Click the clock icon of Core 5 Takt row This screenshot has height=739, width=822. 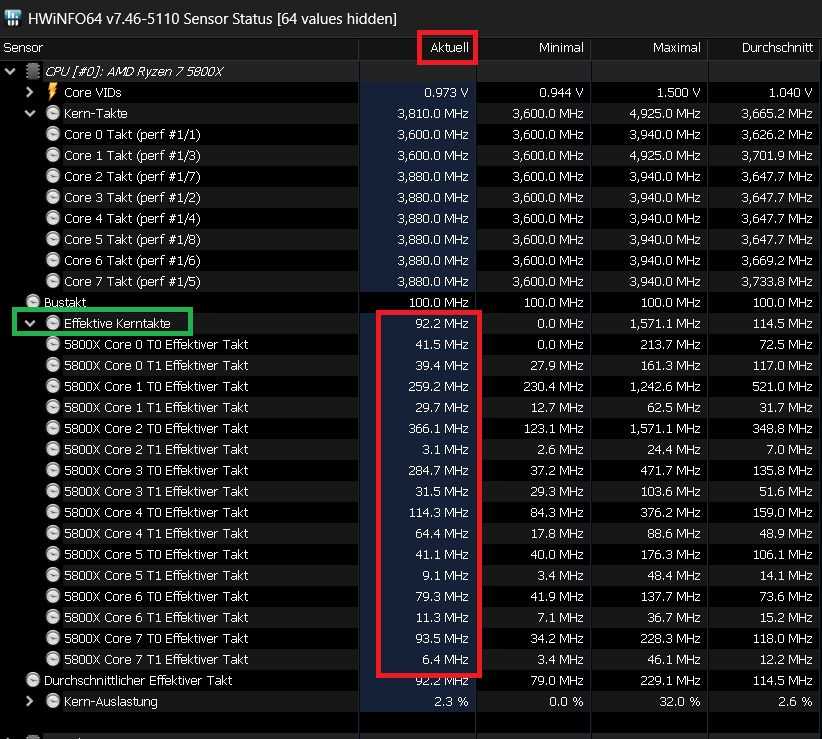[53, 238]
